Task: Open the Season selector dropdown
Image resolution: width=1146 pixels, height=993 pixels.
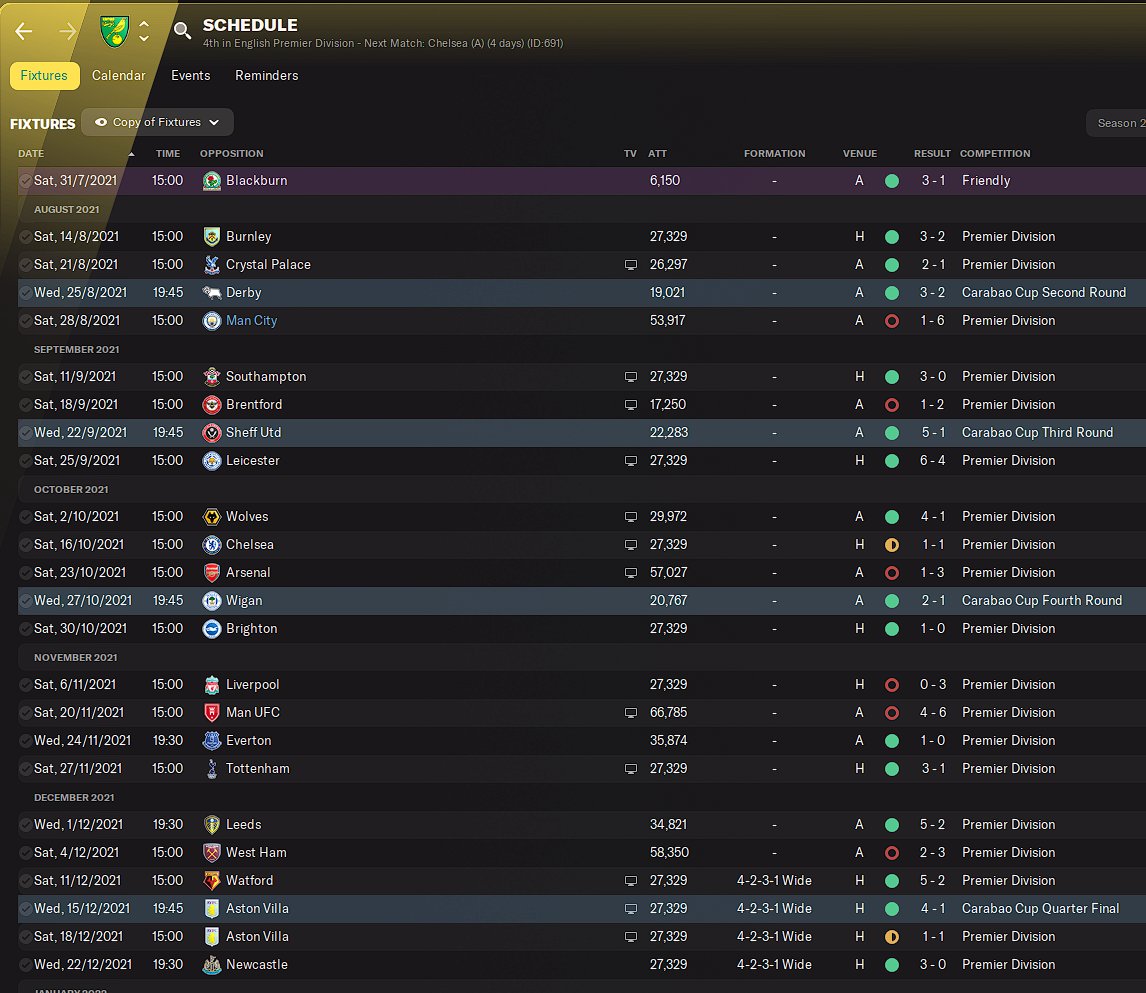Action: (x=1116, y=123)
